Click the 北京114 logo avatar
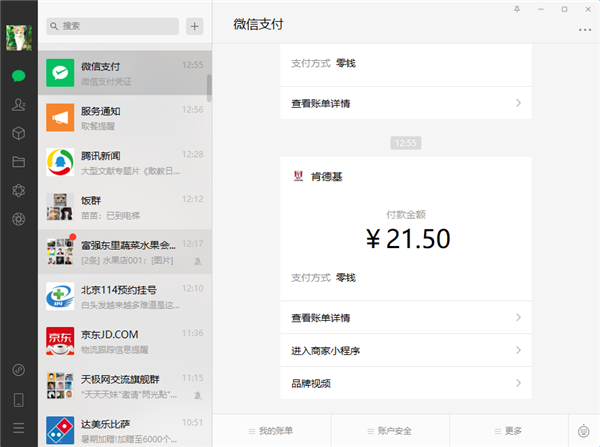The width and height of the screenshot is (600, 447). point(60,296)
